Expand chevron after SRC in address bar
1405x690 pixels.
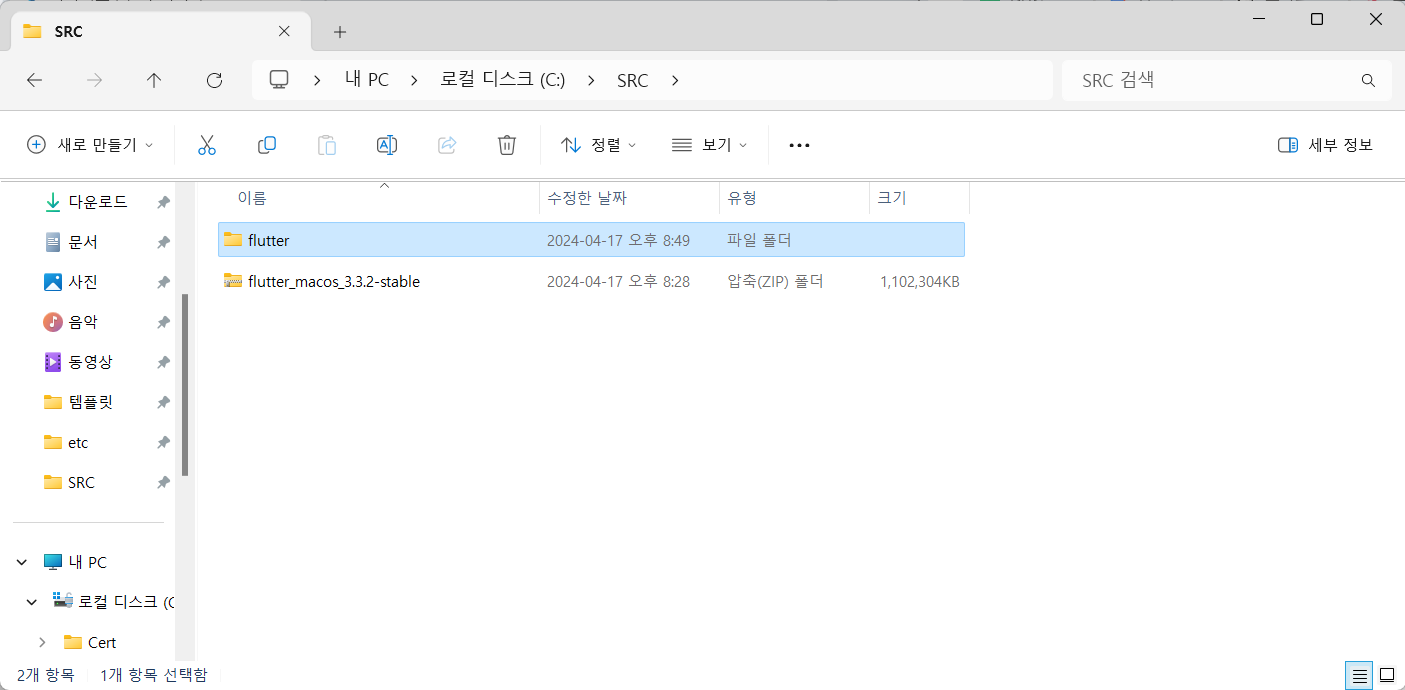point(675,81)
